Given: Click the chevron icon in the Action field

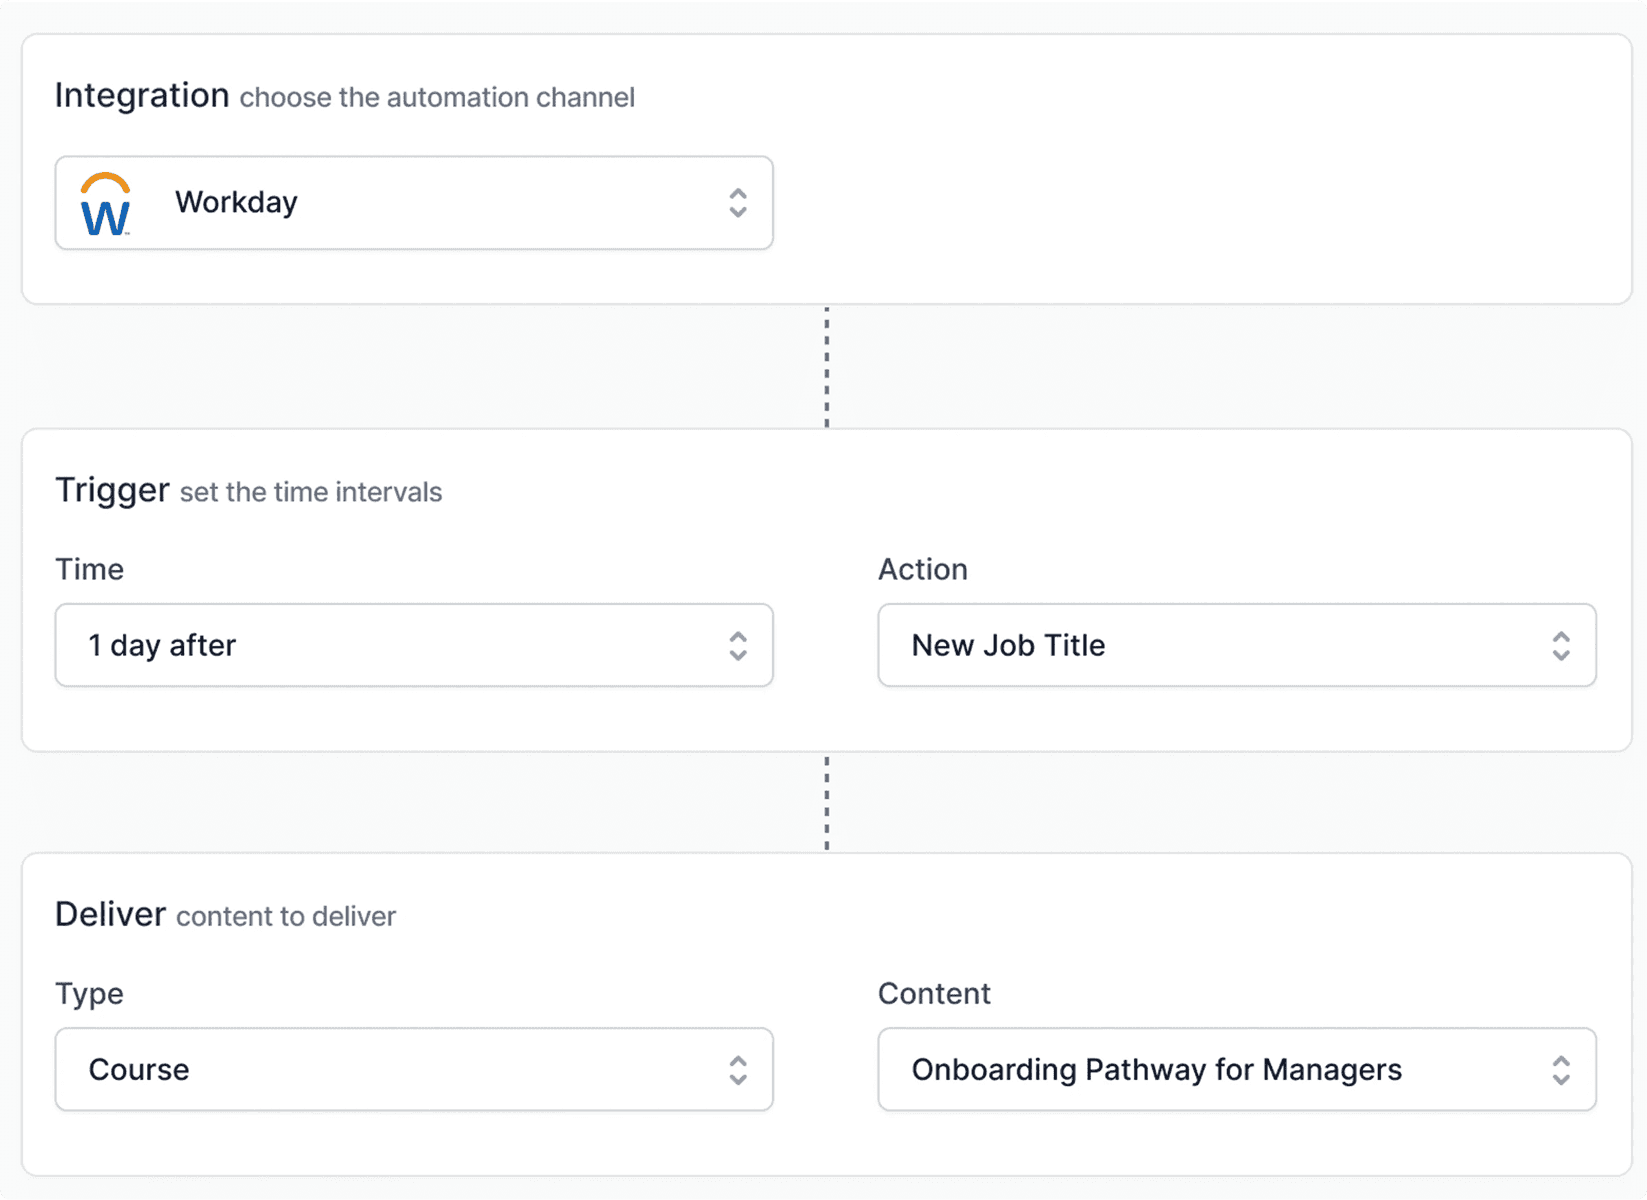Looking at the screenshot, I should coord(1560,646).
